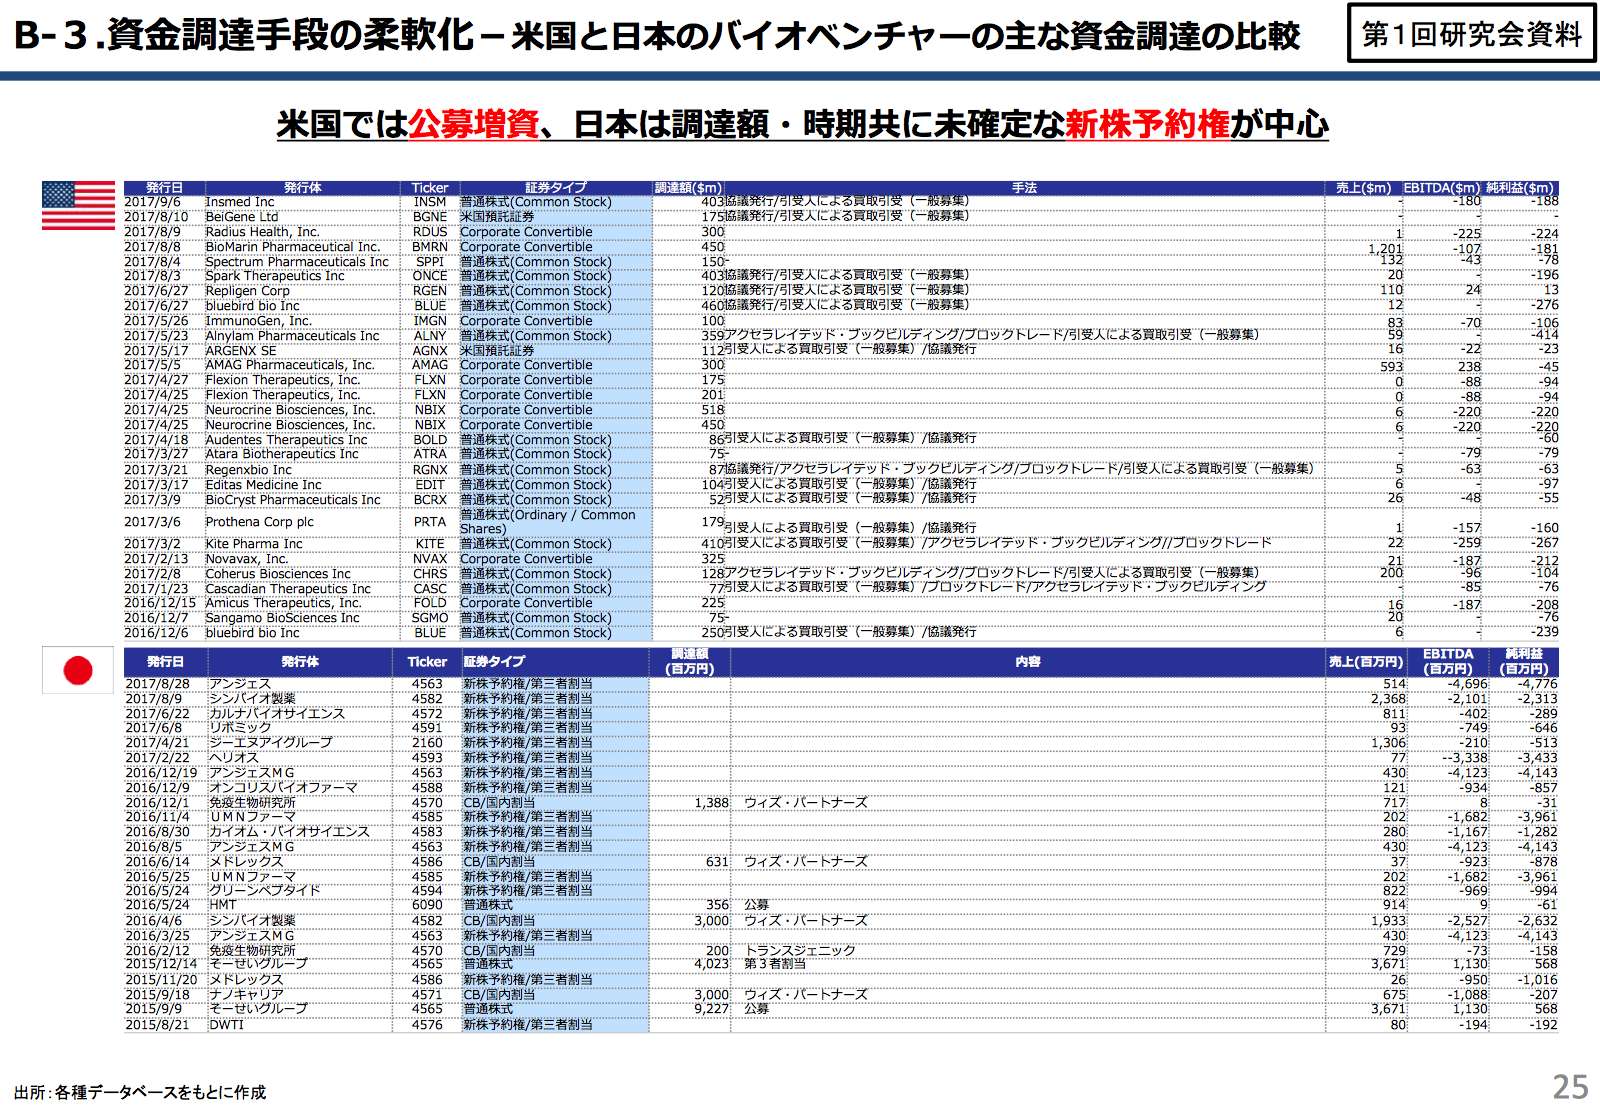Click the Japan flag icon
The height and width of the screenshot is (1108, 1600).
click(78, 670)
